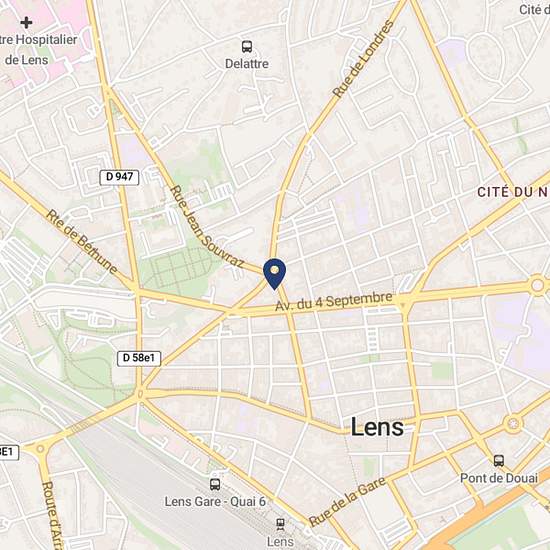Click the Rue Jean Souvraz street label
The height and width of the screenshot is (550, 550).
click(207, 227)
